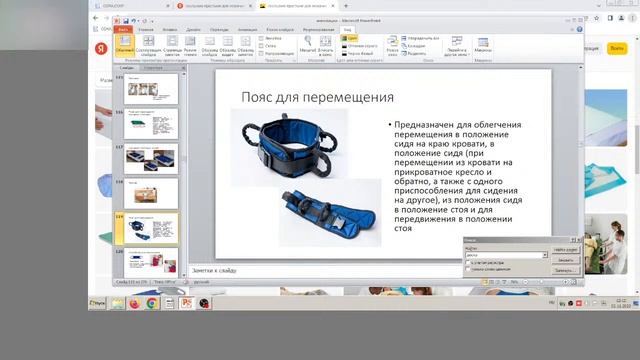Click status bar normal view icon
The width and height of the screenshot is (640, 360).
click(484, 282)
